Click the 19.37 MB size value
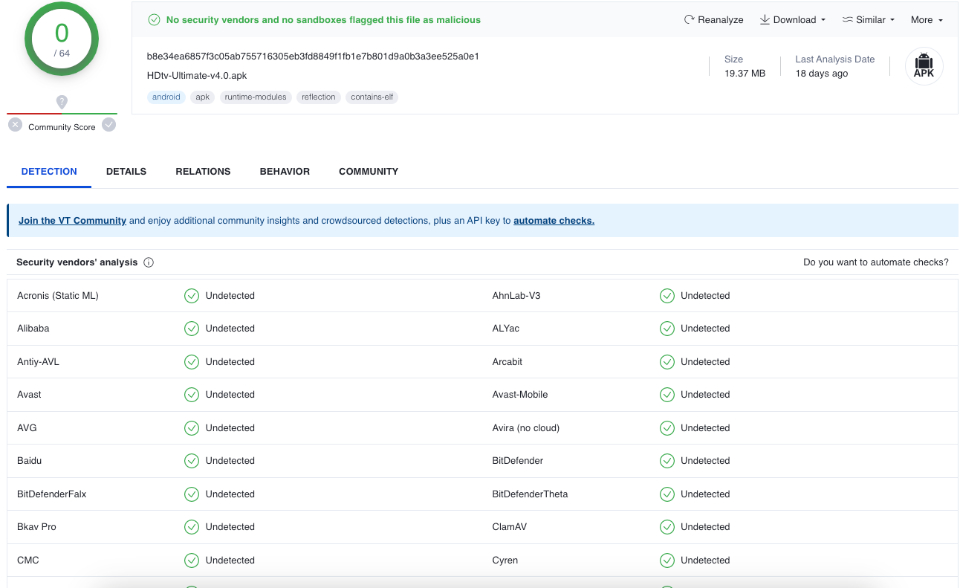This screenshot has height=588, width=960. pos(744,74)
